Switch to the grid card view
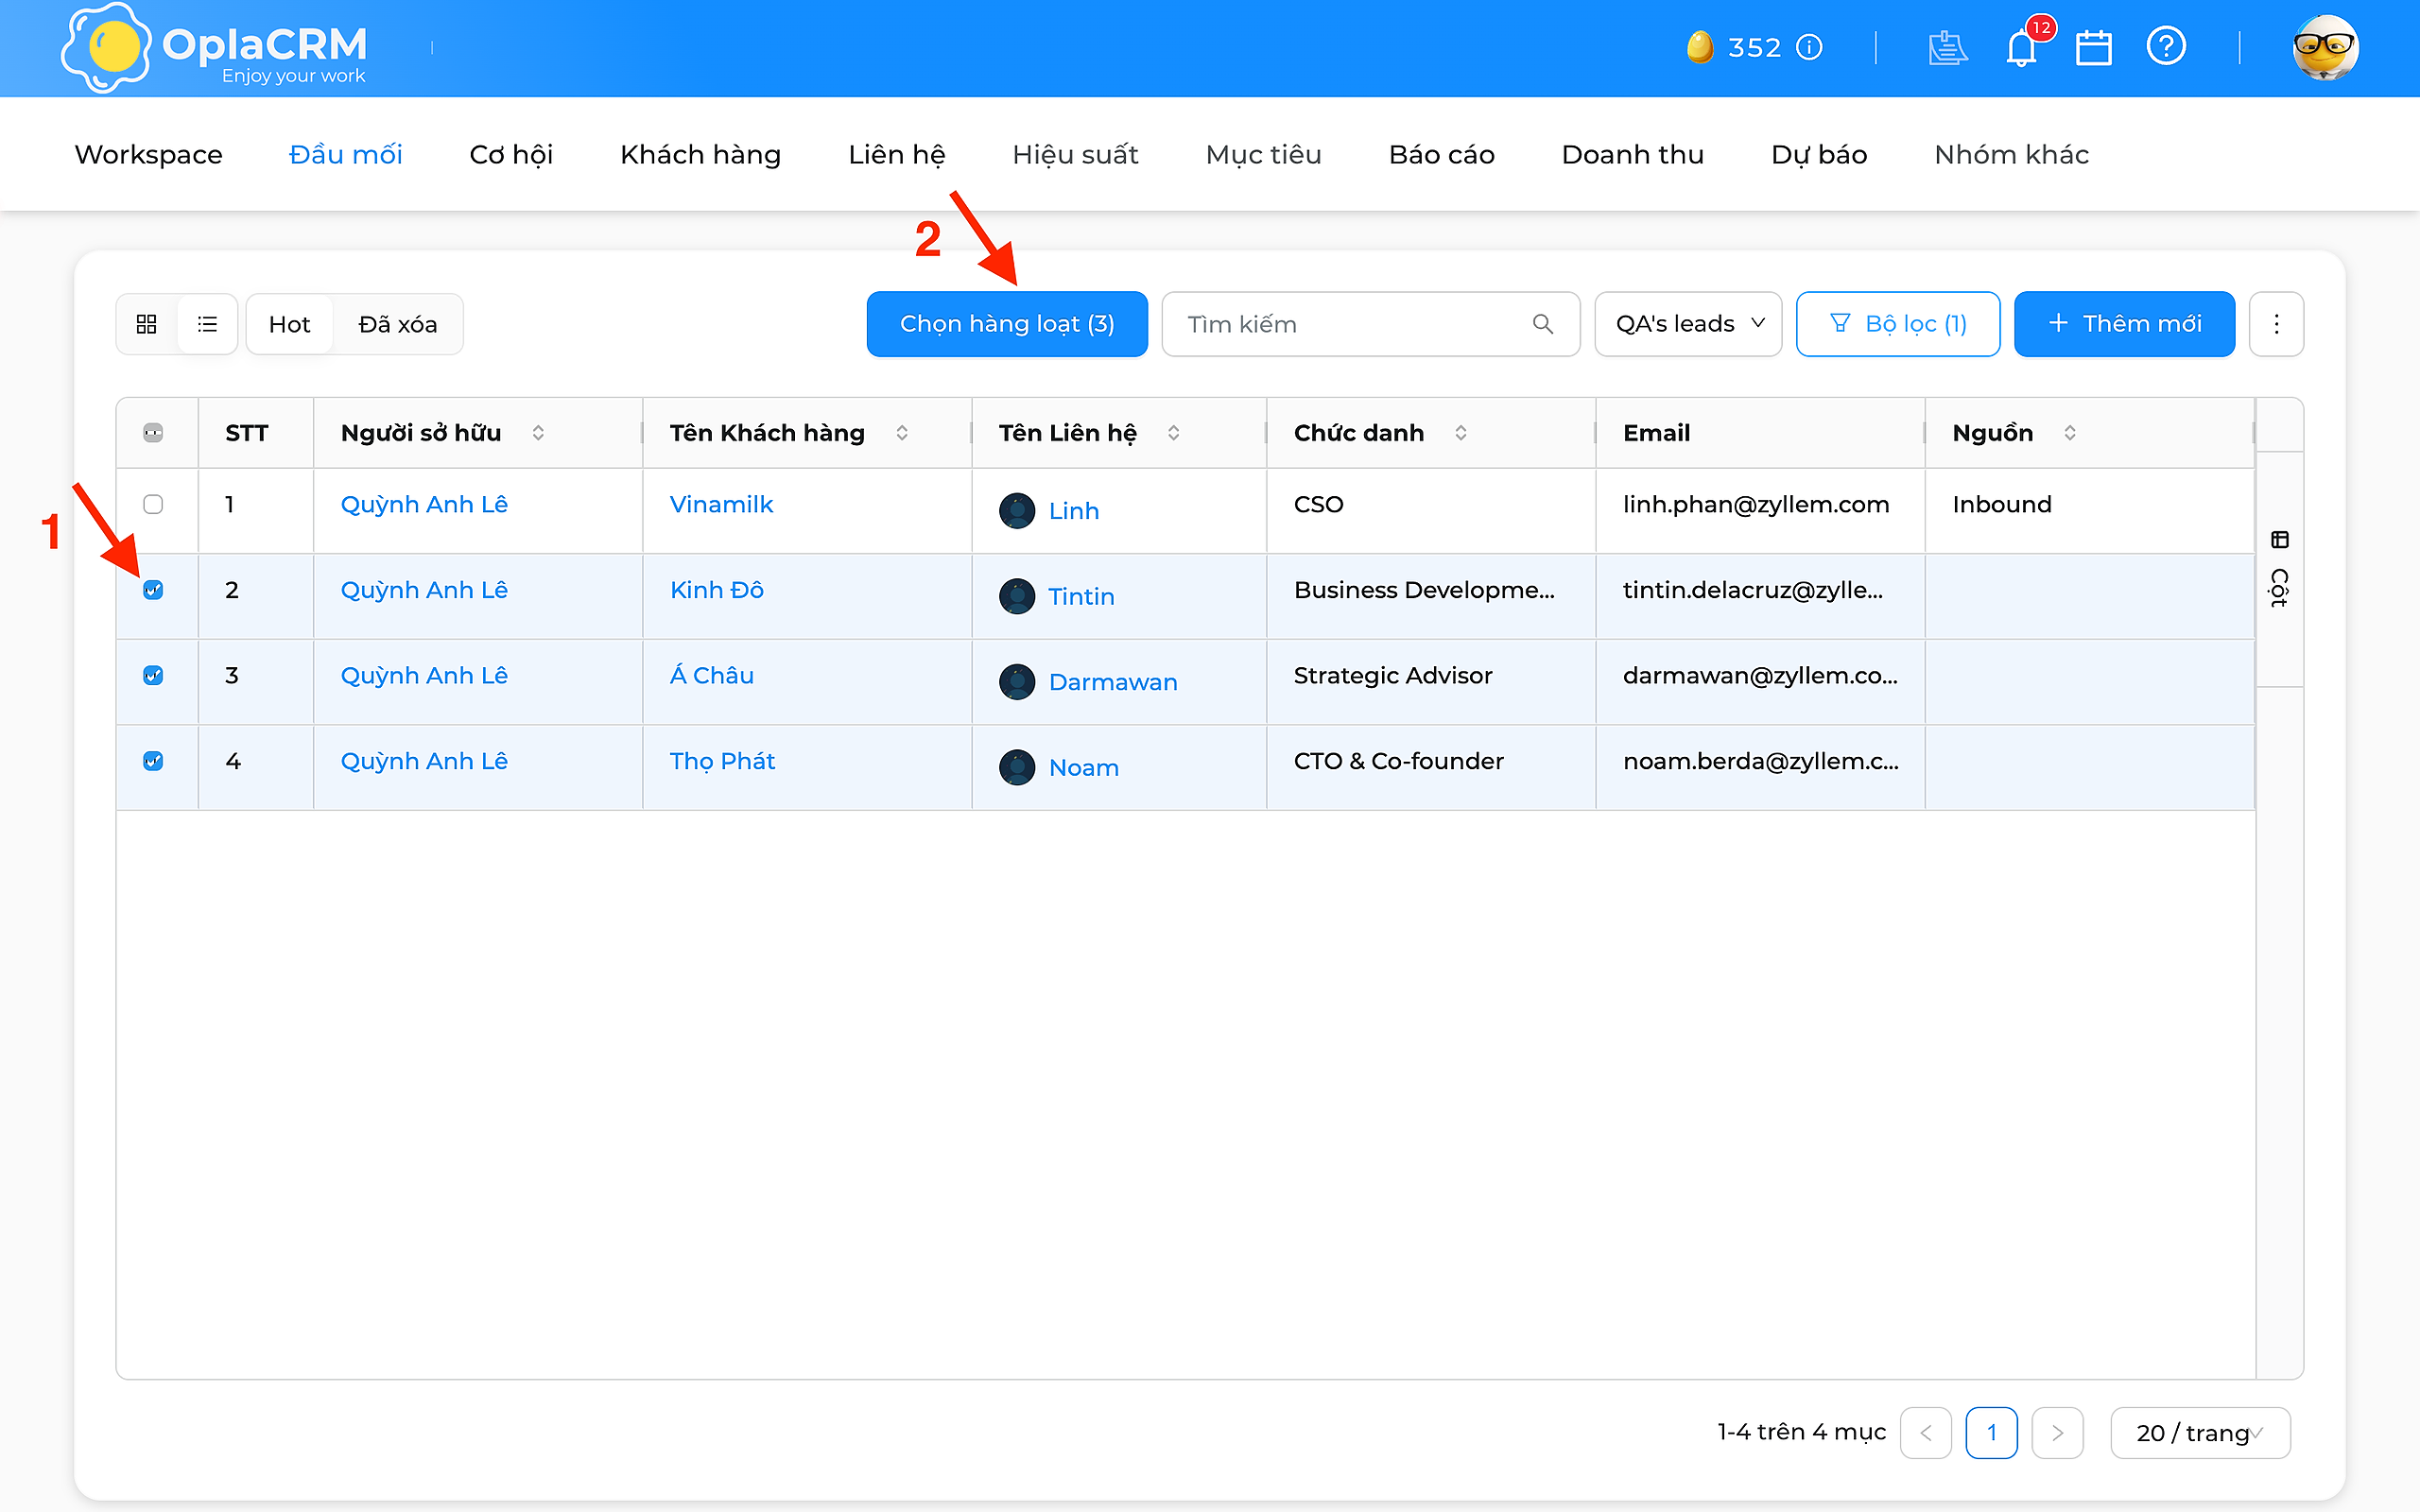2420x1512 pixels. [147, 324]
